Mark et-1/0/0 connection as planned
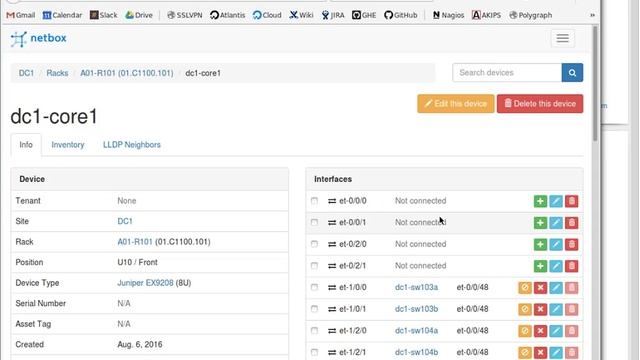The width and height of the screenshot is (640, 360). tap(525, 288)
